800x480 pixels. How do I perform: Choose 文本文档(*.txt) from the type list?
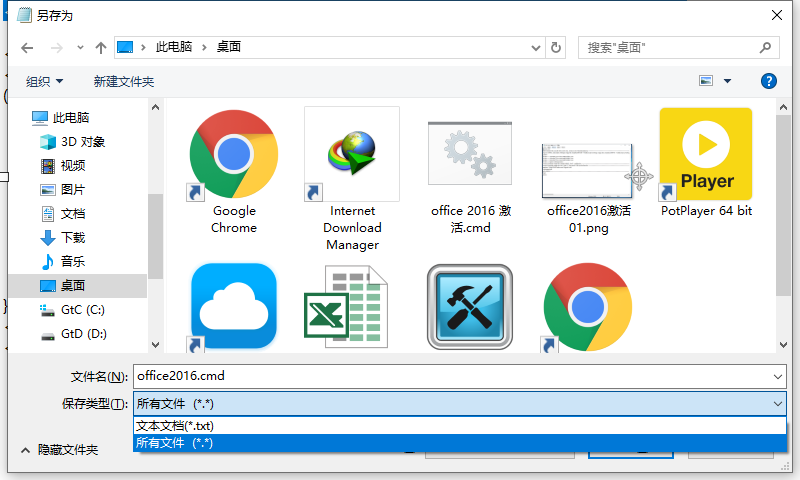pyautogui.click(x=460, y=426)
